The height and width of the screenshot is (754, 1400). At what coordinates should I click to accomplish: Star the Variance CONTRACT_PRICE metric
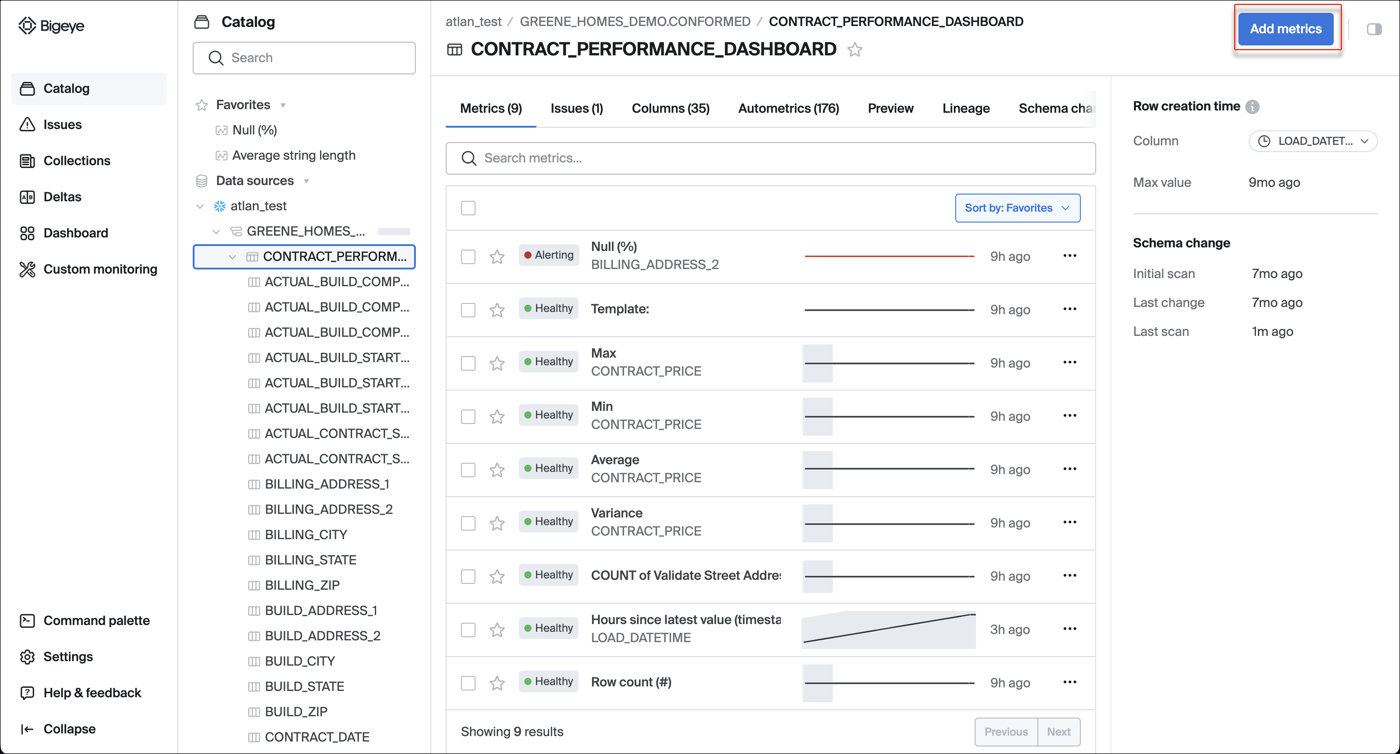(497, 523)
